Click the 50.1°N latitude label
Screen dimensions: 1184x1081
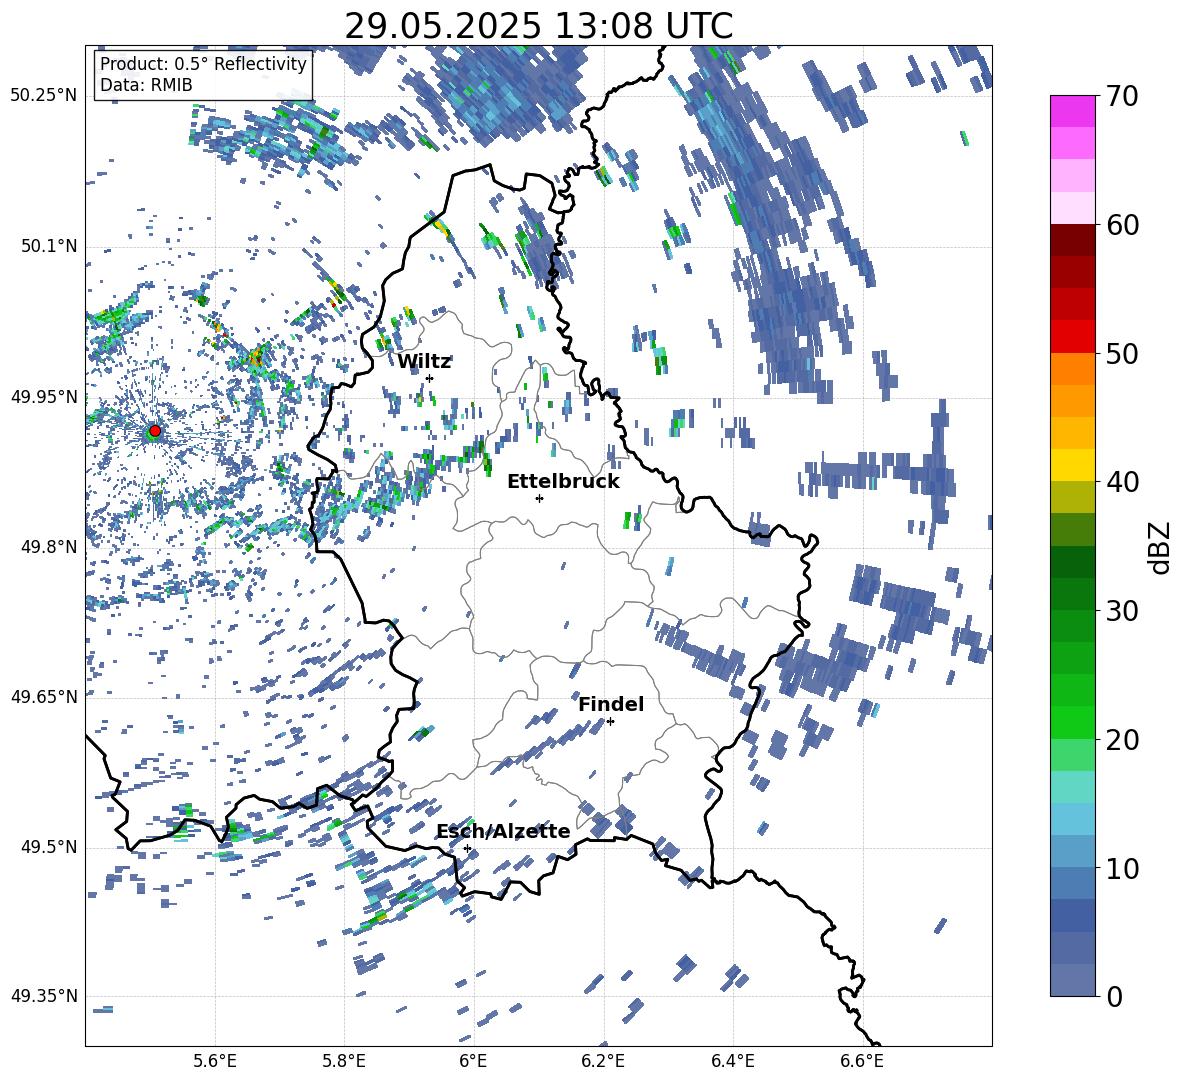coord(49,246)
